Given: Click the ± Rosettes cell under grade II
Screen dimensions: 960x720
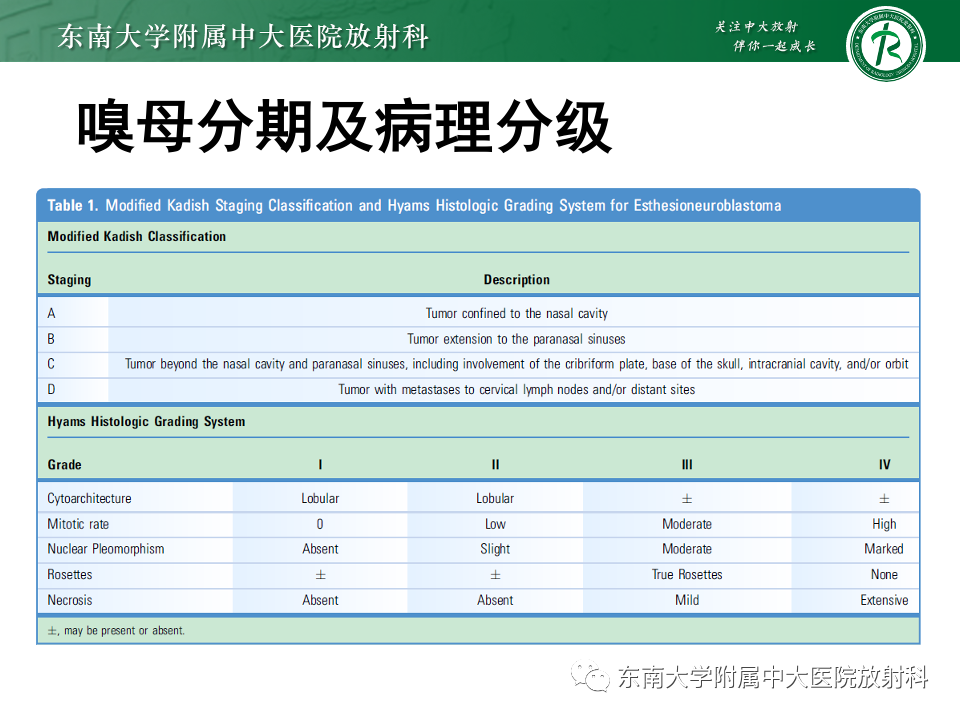Looking at the screenshot, I should pyautogui.click(x=495, y=576).
